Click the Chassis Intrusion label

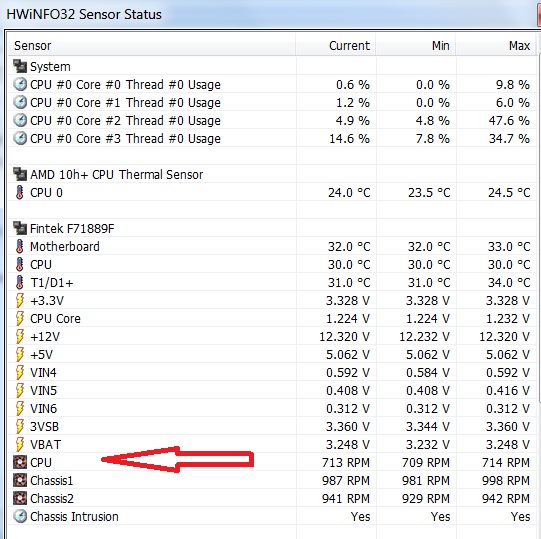74,517
